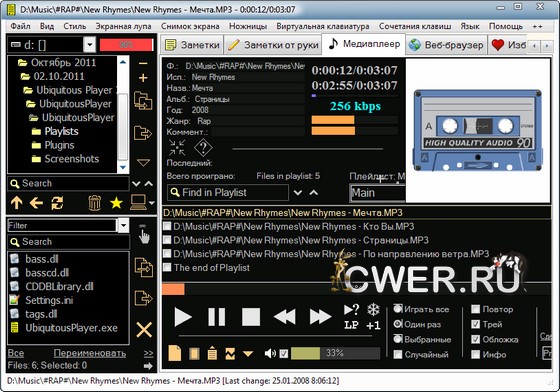
Task: Go up one folder with up arrow
Action: 16,203
